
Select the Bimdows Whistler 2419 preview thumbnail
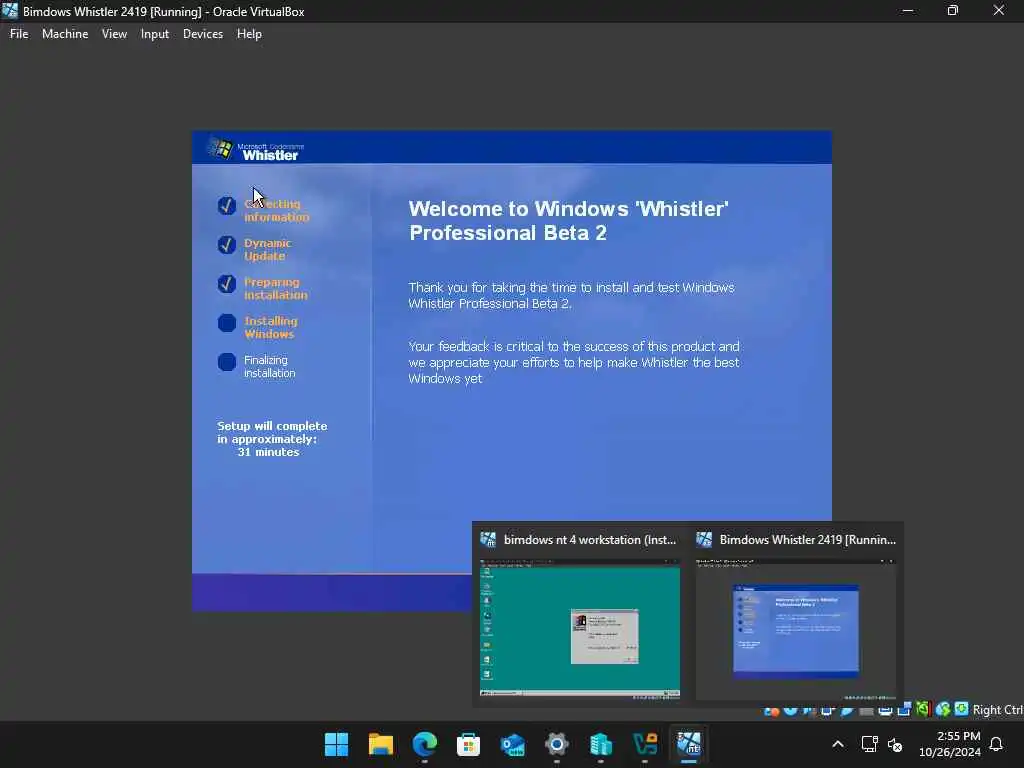click(796, 628)
